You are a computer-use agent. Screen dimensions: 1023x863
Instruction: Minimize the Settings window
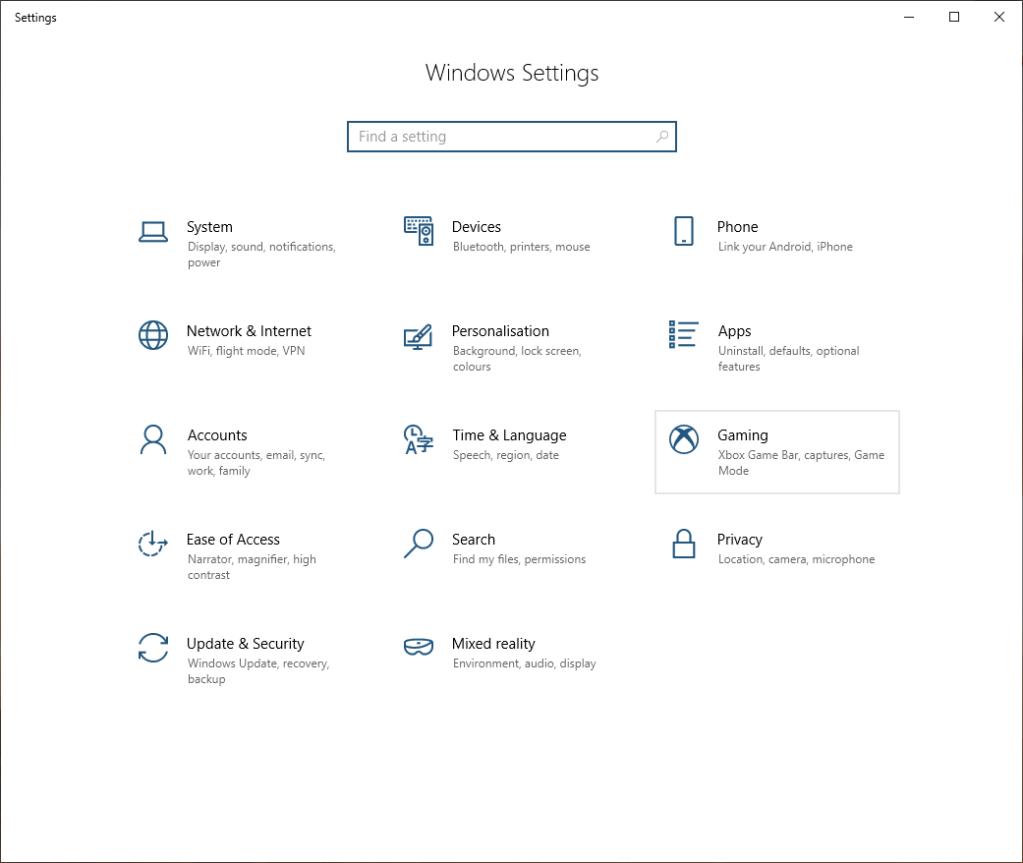click(x=909, y=17)
